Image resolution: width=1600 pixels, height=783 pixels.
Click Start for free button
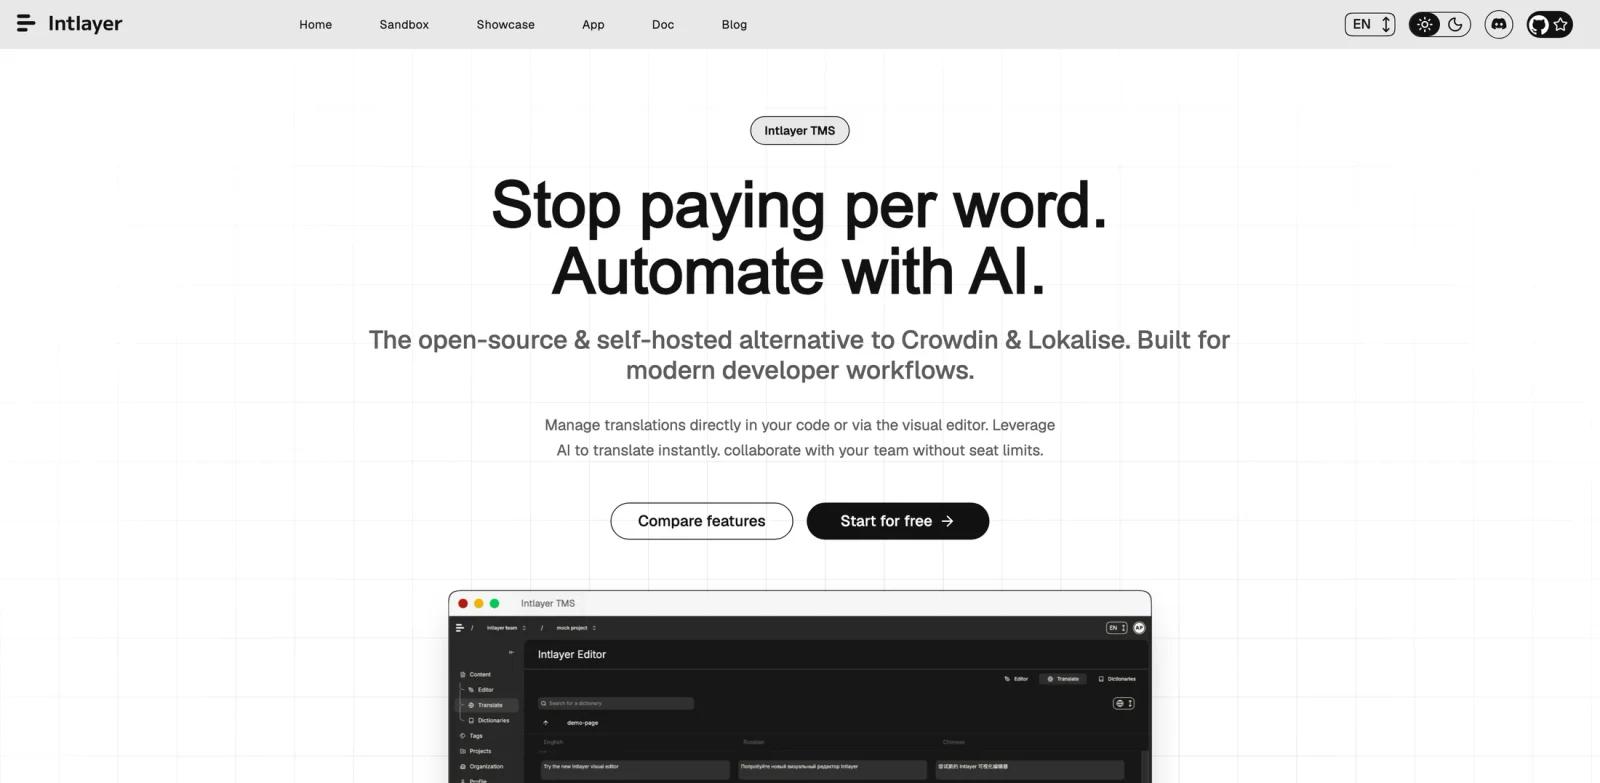pyautogui.click(x=898, y=521)
